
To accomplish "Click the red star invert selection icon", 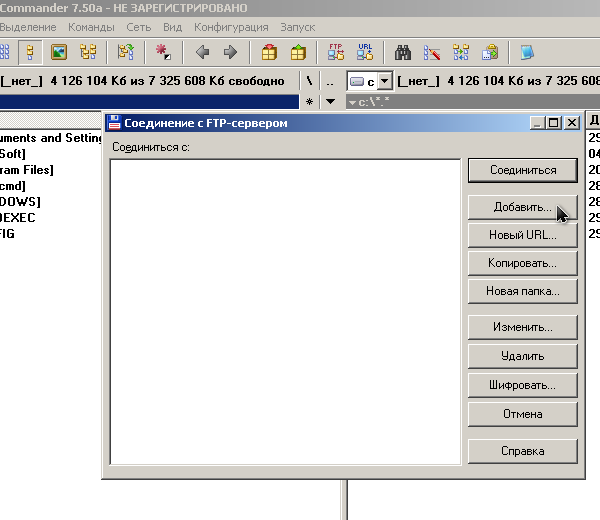I will coord(164,52).
